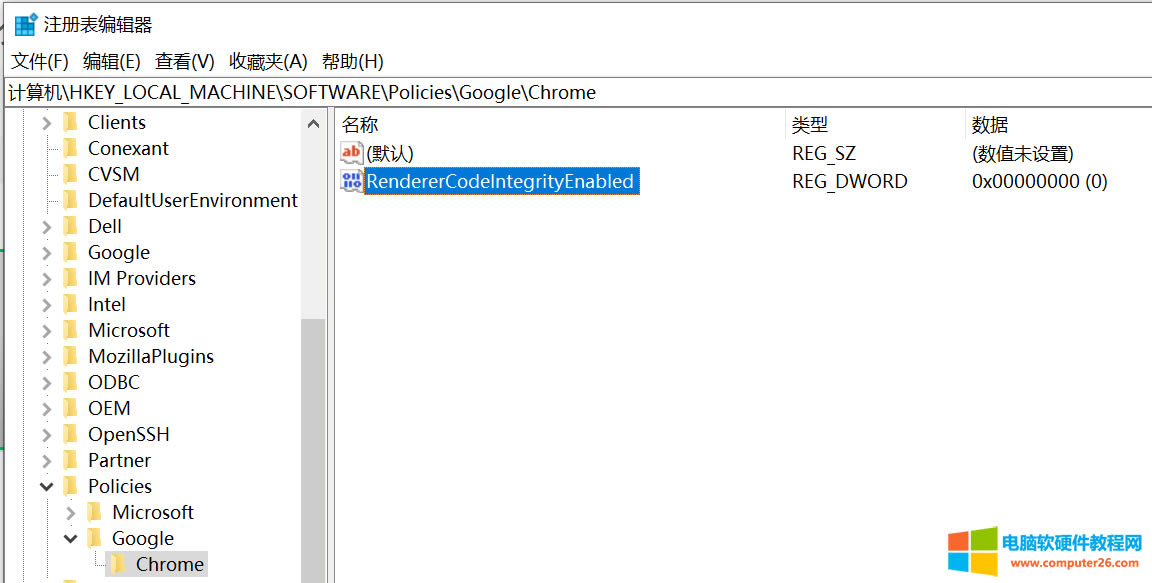Expand the top-level Google key
Screen dimensions: 1152x583
coord(47,253)
